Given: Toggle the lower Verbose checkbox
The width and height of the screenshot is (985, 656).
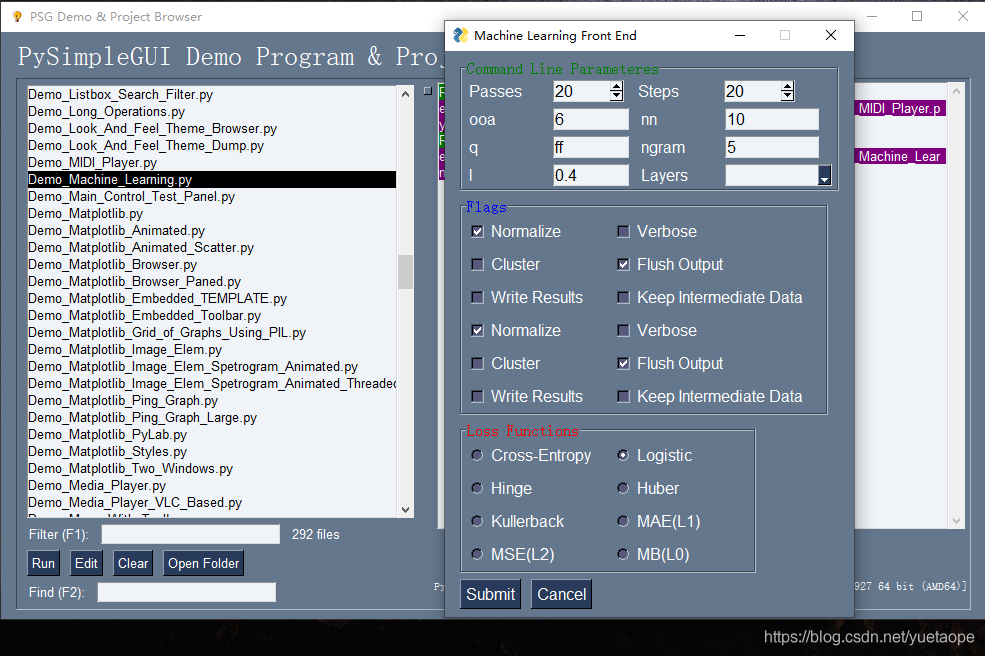Looking at the screenshot, I should tap(623, 331).
